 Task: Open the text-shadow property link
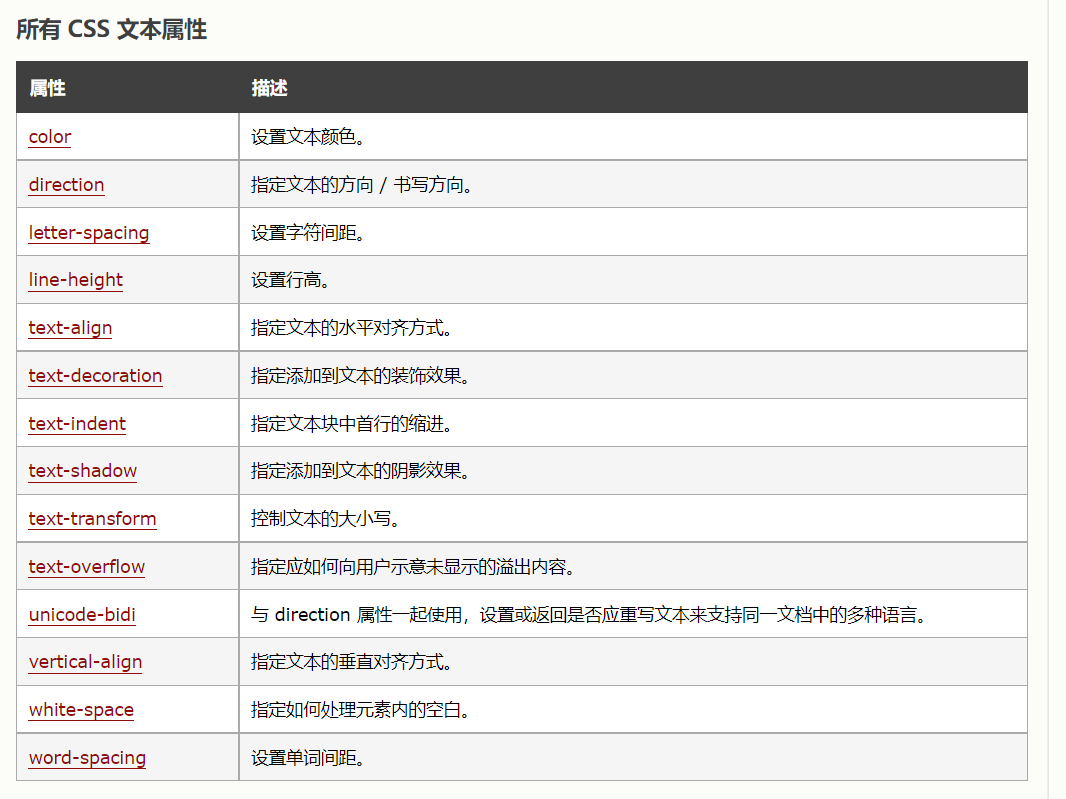tap(83, 471)
